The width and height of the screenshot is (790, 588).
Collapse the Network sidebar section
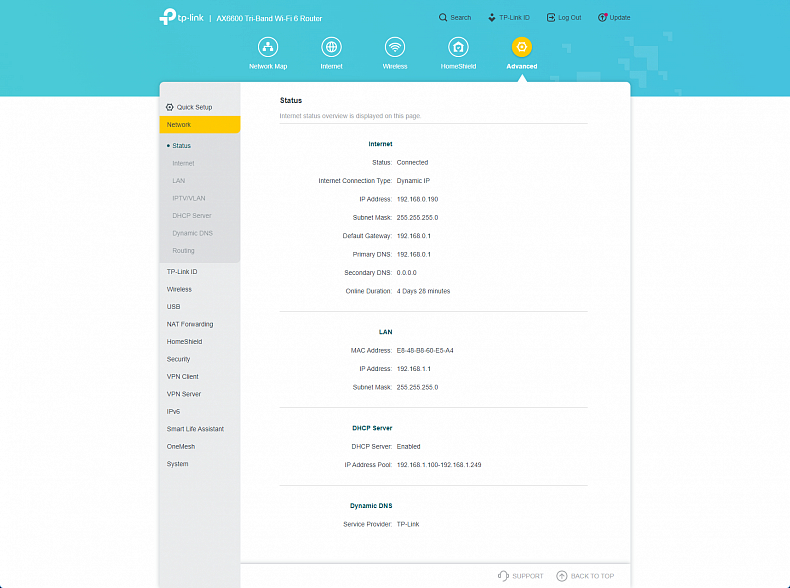[199, 125]
